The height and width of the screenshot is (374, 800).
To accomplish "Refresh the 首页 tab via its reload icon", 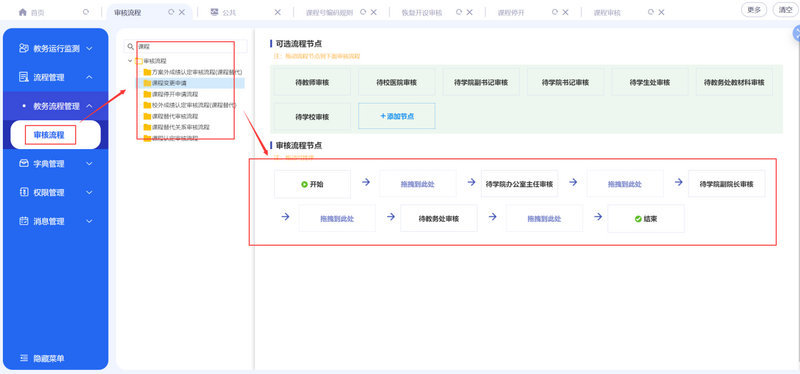I will tap(86, 12).
